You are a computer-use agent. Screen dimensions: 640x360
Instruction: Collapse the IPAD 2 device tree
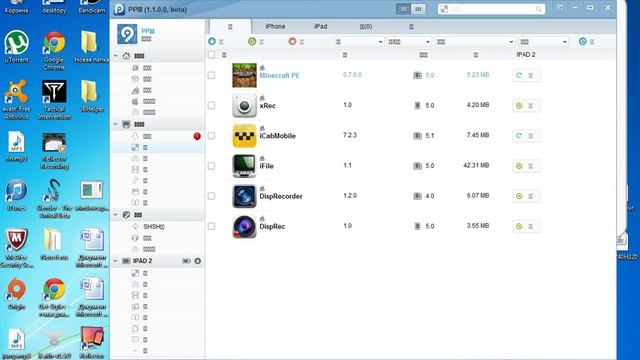pos(116,261)
